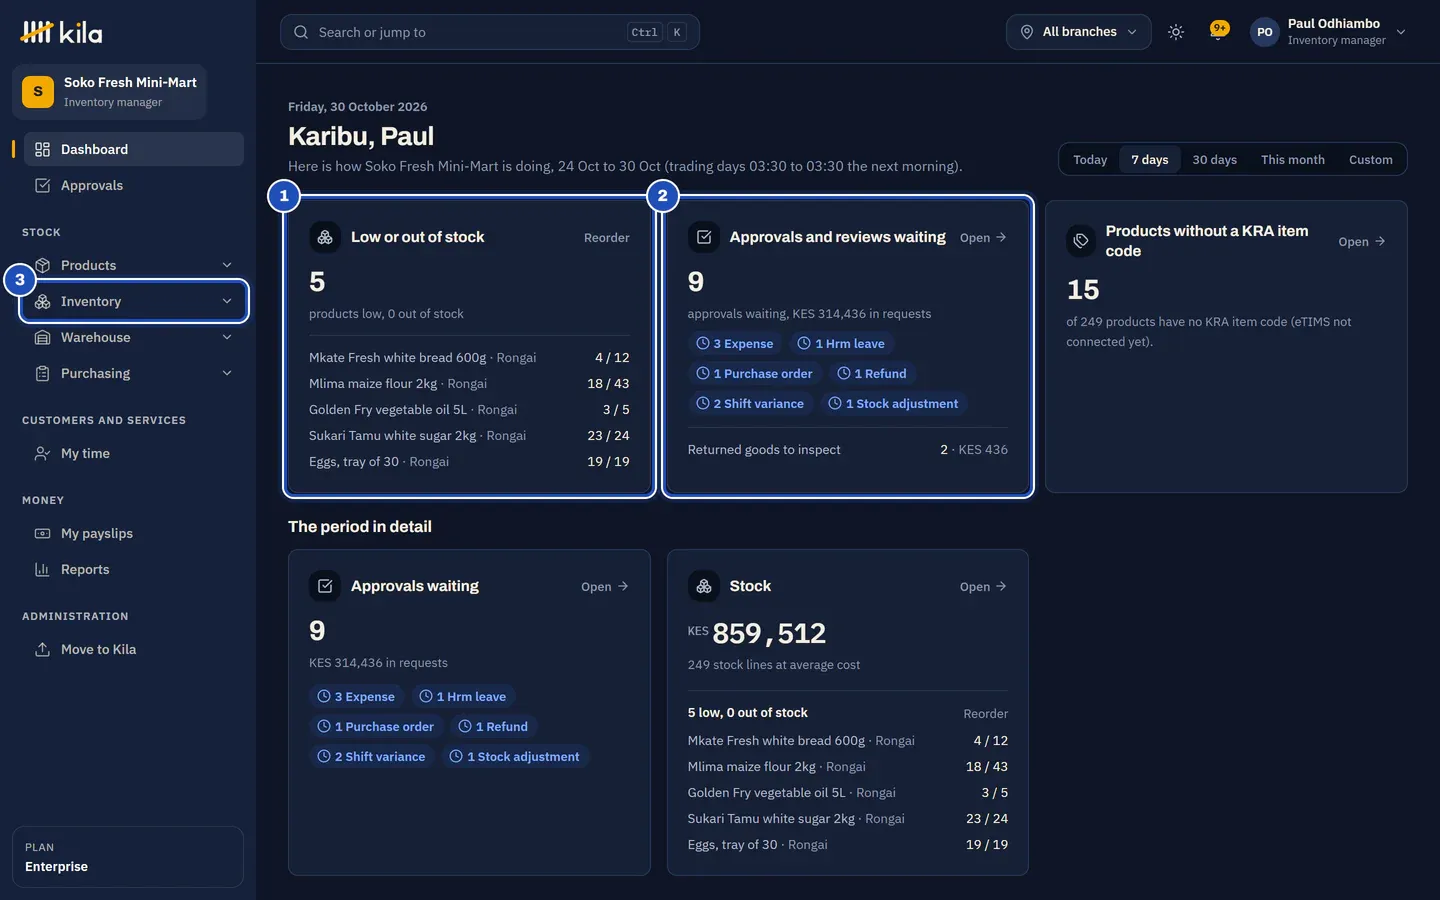
Task: Click 2 Shift variance chip in Approvals and reviews waiting
Action: pyautogui.click(x=750, y=404)
